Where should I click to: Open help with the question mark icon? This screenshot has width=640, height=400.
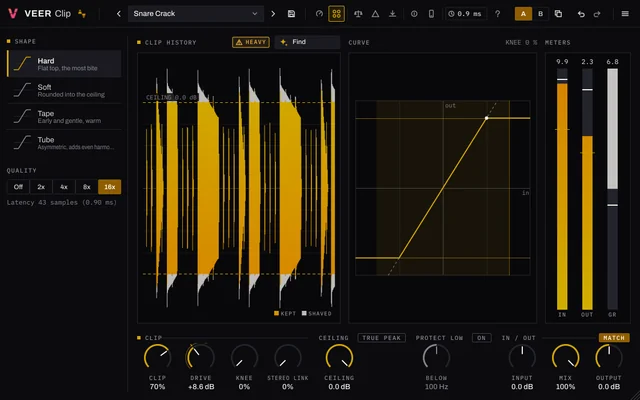click(x=497, y=14)
